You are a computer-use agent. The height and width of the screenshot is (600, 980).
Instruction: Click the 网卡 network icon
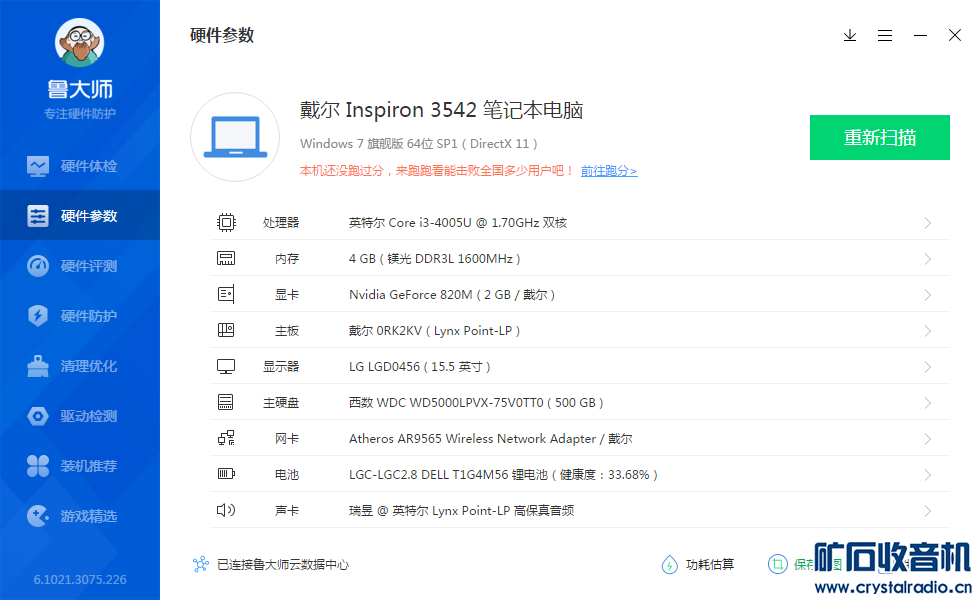[x=226, y=438]
